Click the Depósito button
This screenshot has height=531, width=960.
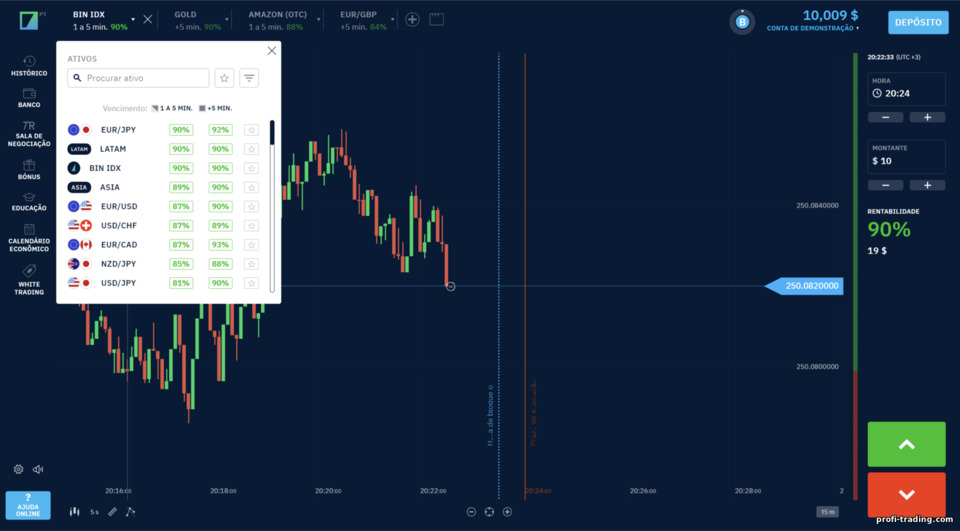(x=918, y=22)
